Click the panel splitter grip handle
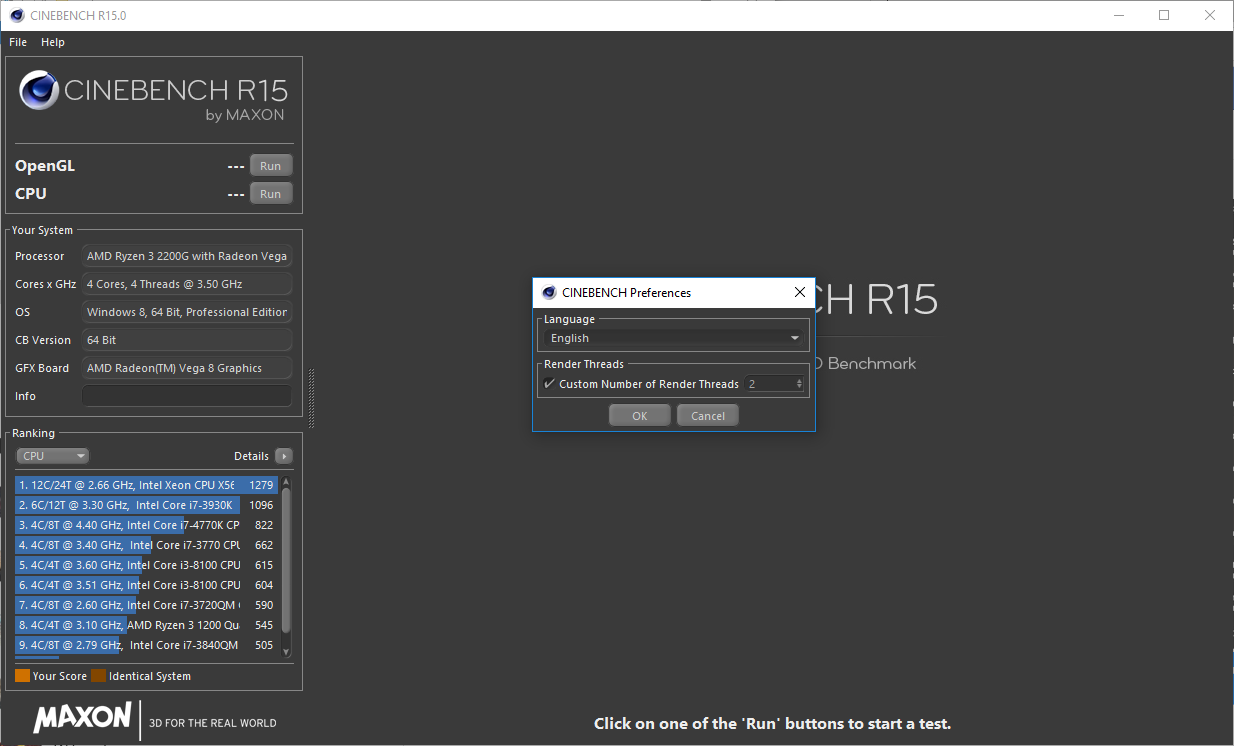Image resolution: width=1234 pixels, height=746 pixels. pyautogui.click(x=312, y=398)
